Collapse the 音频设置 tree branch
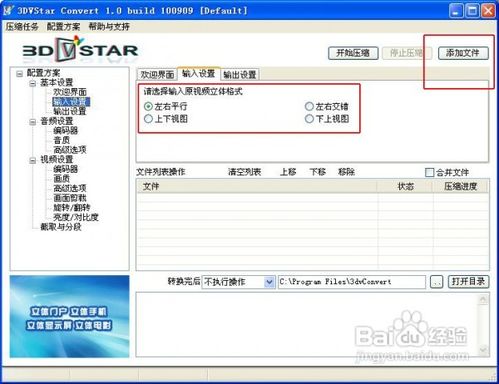 click(32, 122)
